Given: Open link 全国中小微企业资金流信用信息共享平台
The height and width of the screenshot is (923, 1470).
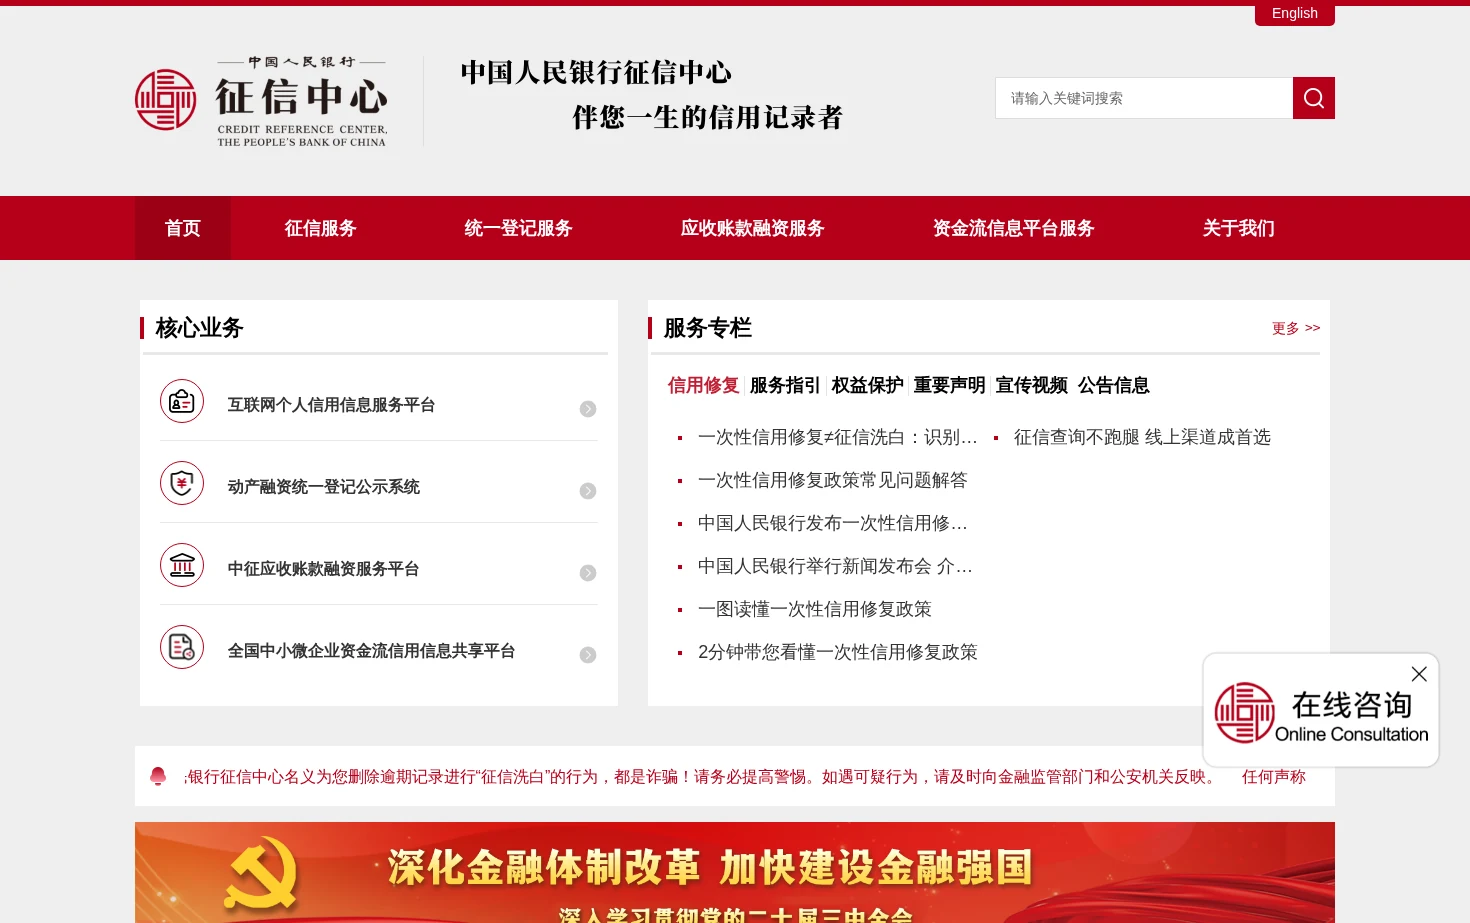Looking at the screenshot, I should click(372, 651).
